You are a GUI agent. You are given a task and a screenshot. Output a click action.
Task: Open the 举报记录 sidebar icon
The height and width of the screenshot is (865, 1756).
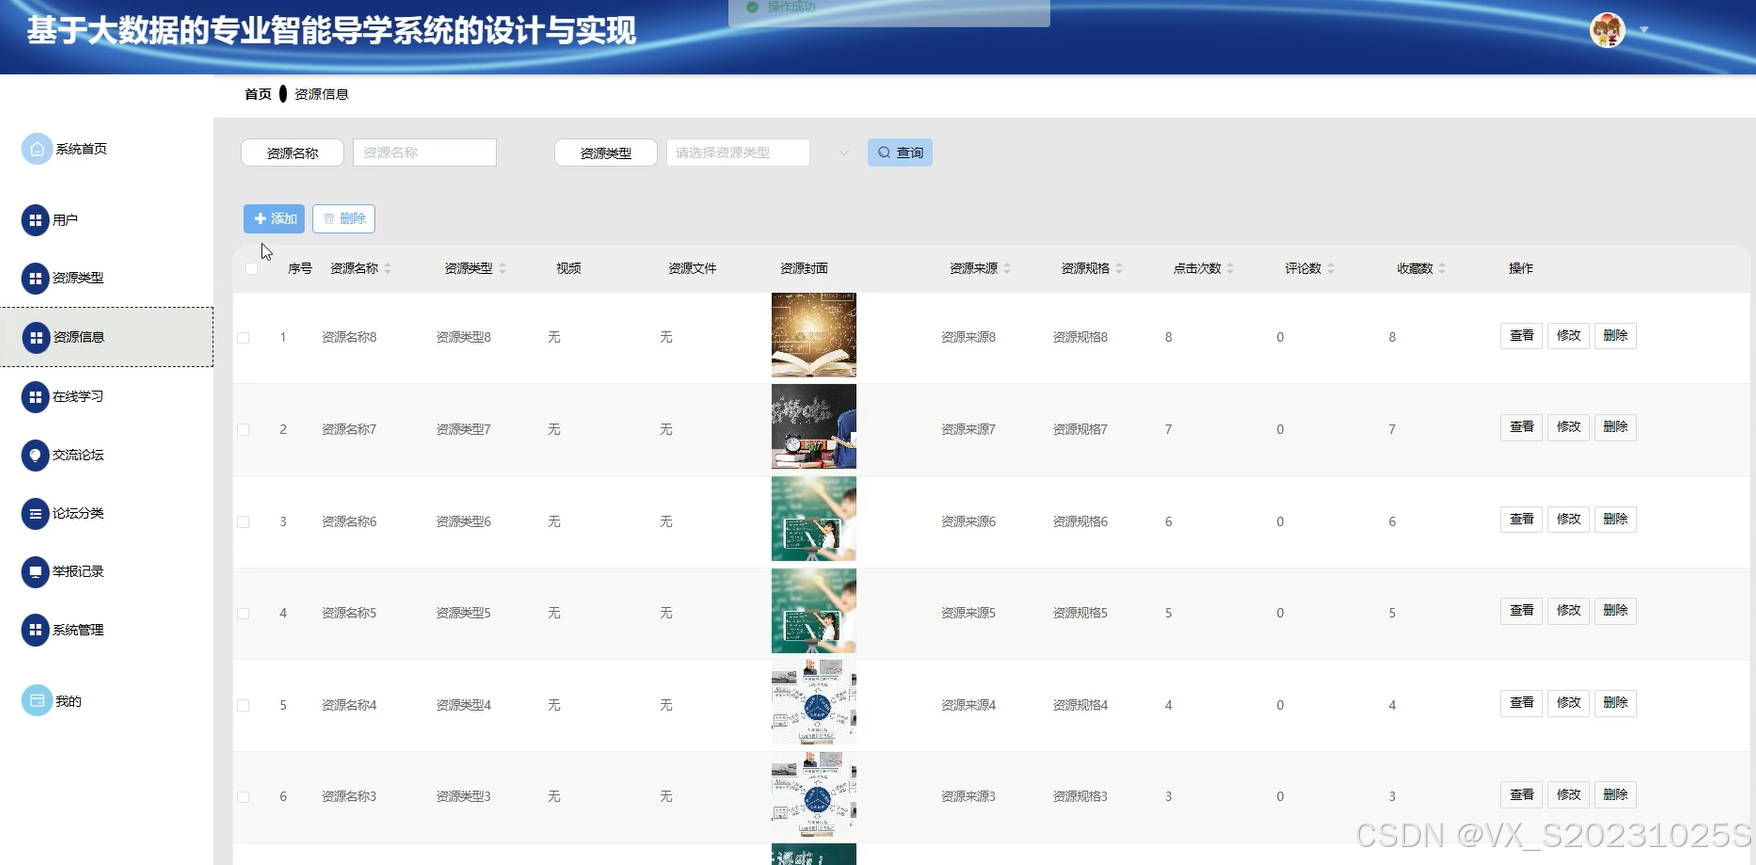pos(35,571)
